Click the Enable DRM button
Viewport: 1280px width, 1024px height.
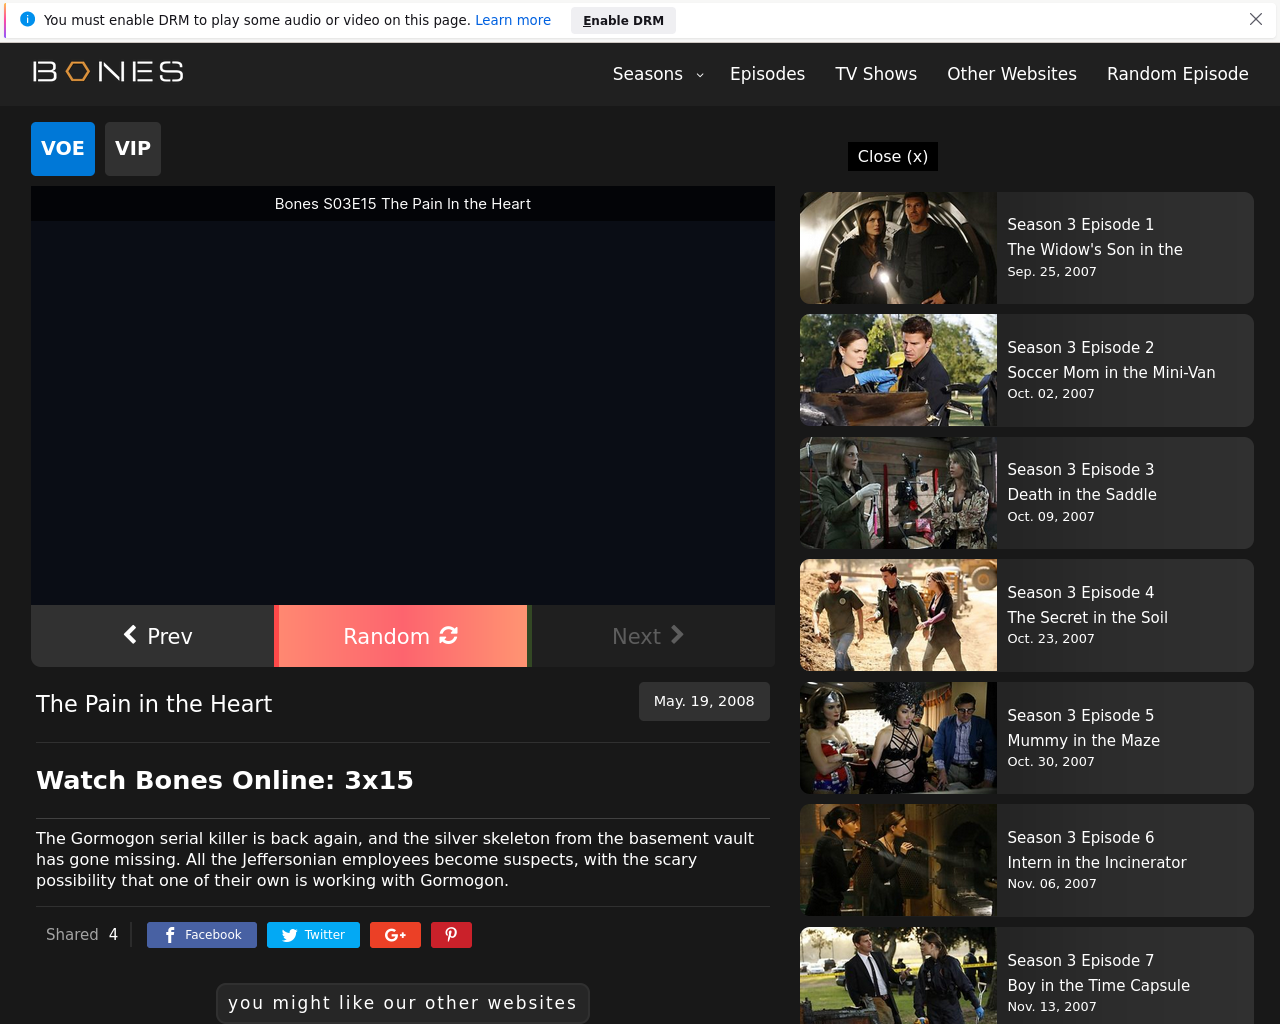(623, 20)
